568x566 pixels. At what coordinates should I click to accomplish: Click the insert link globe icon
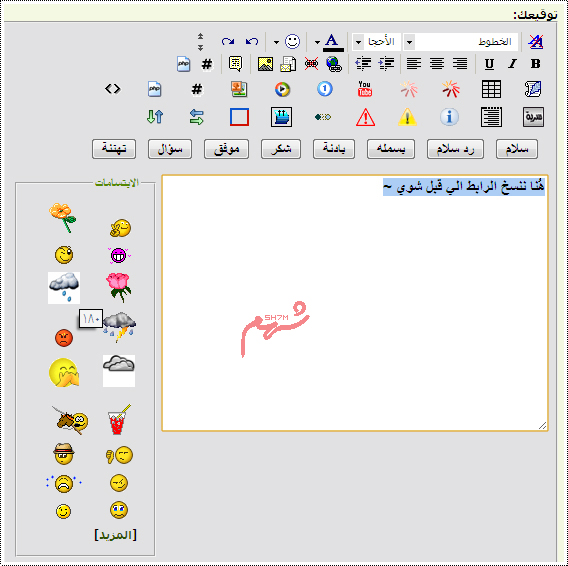pyautogui.click(x=334, y=64)
